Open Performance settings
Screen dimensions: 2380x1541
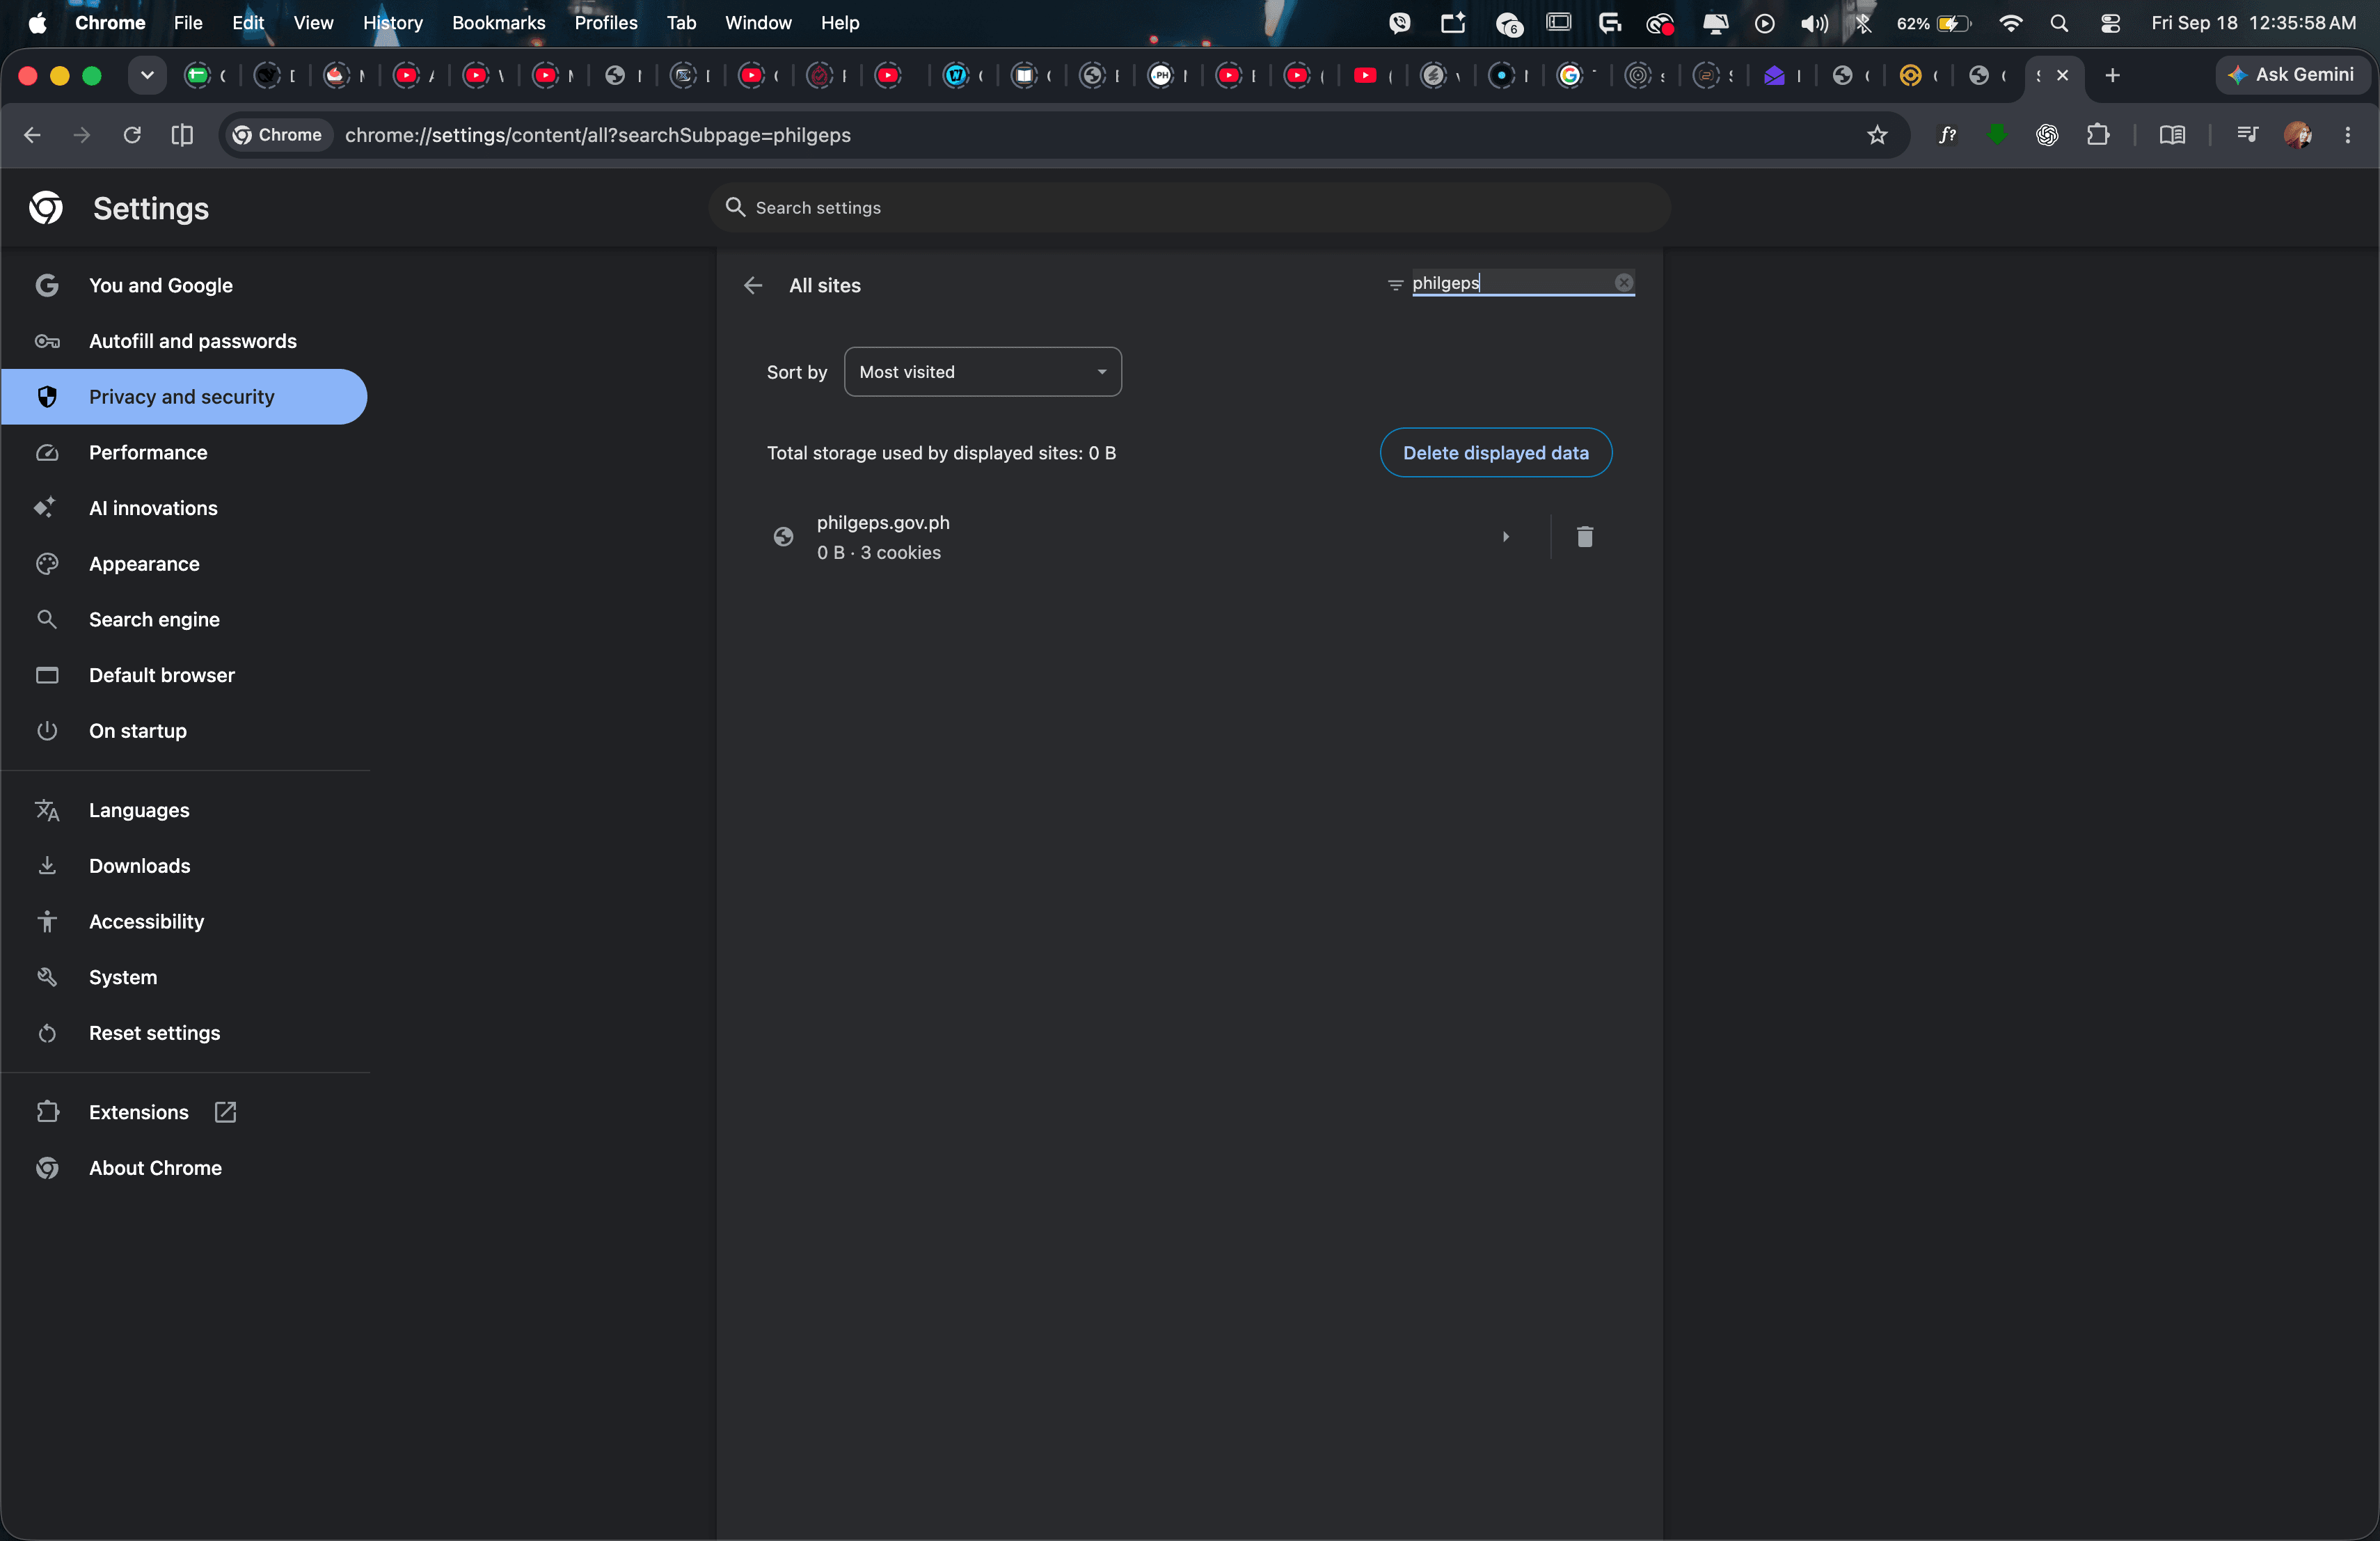pos(185,452)
